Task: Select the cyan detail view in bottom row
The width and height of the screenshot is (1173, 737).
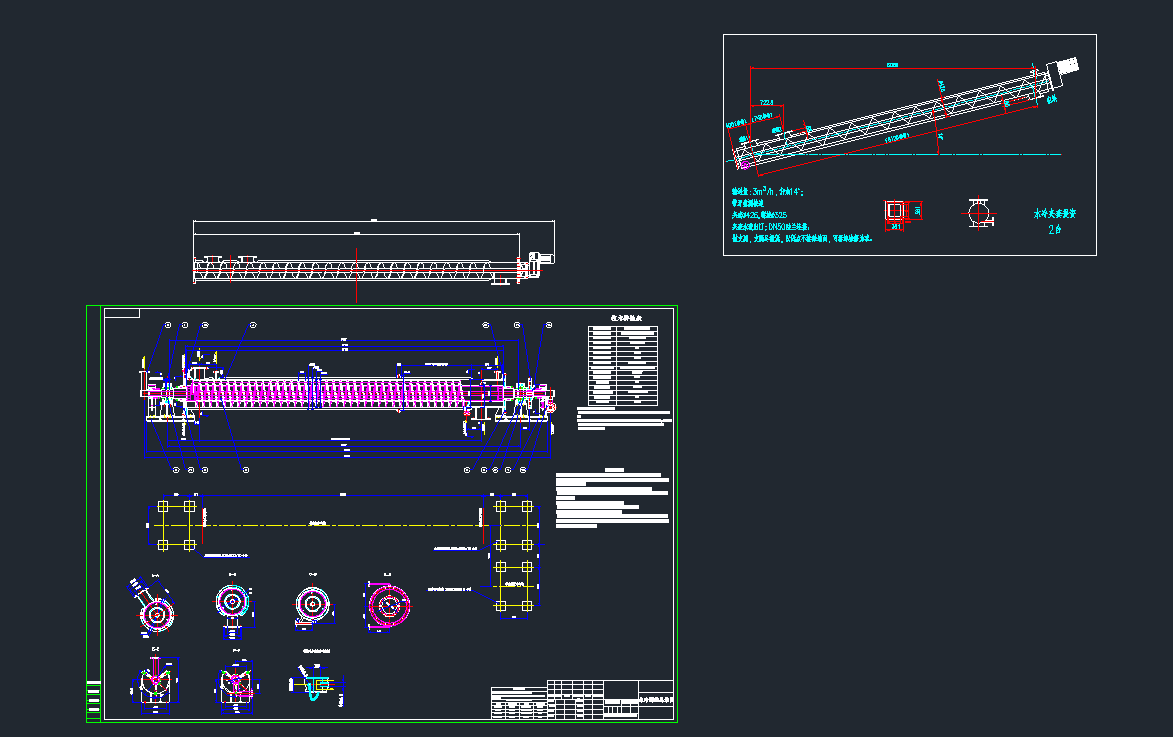Action: tap(315, 684)
